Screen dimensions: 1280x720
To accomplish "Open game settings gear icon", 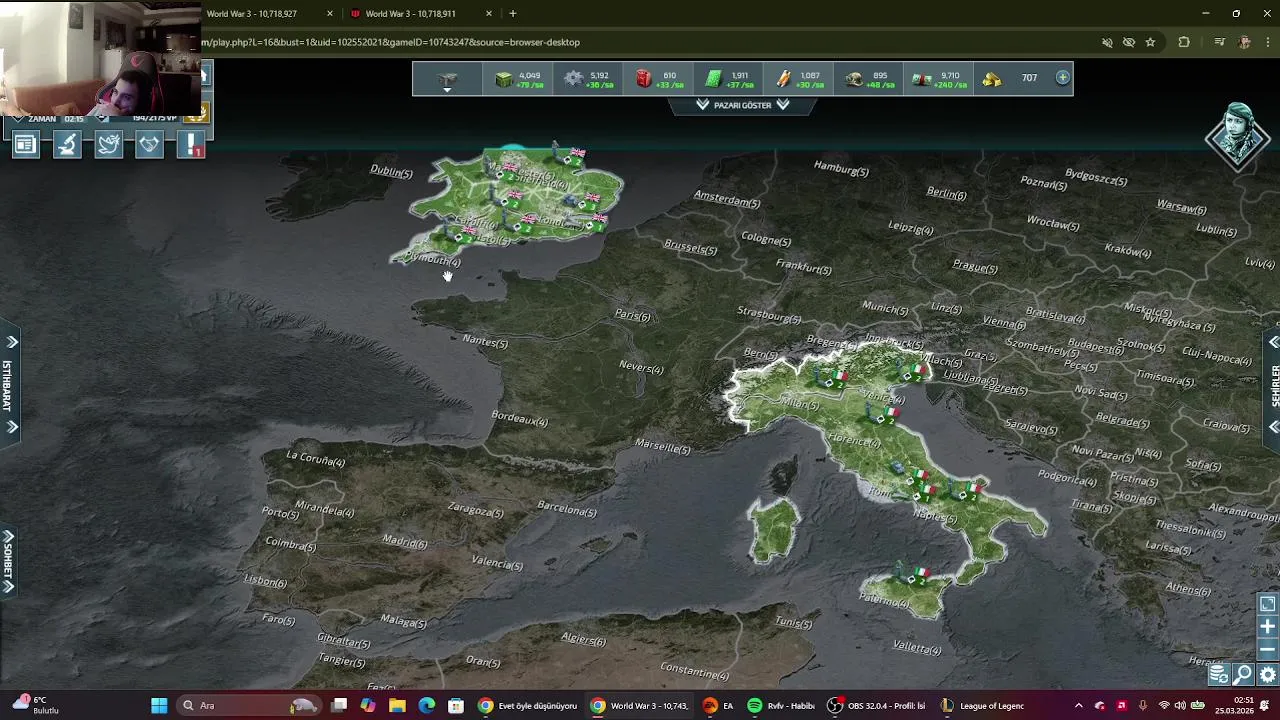I will pos(1267,675).
